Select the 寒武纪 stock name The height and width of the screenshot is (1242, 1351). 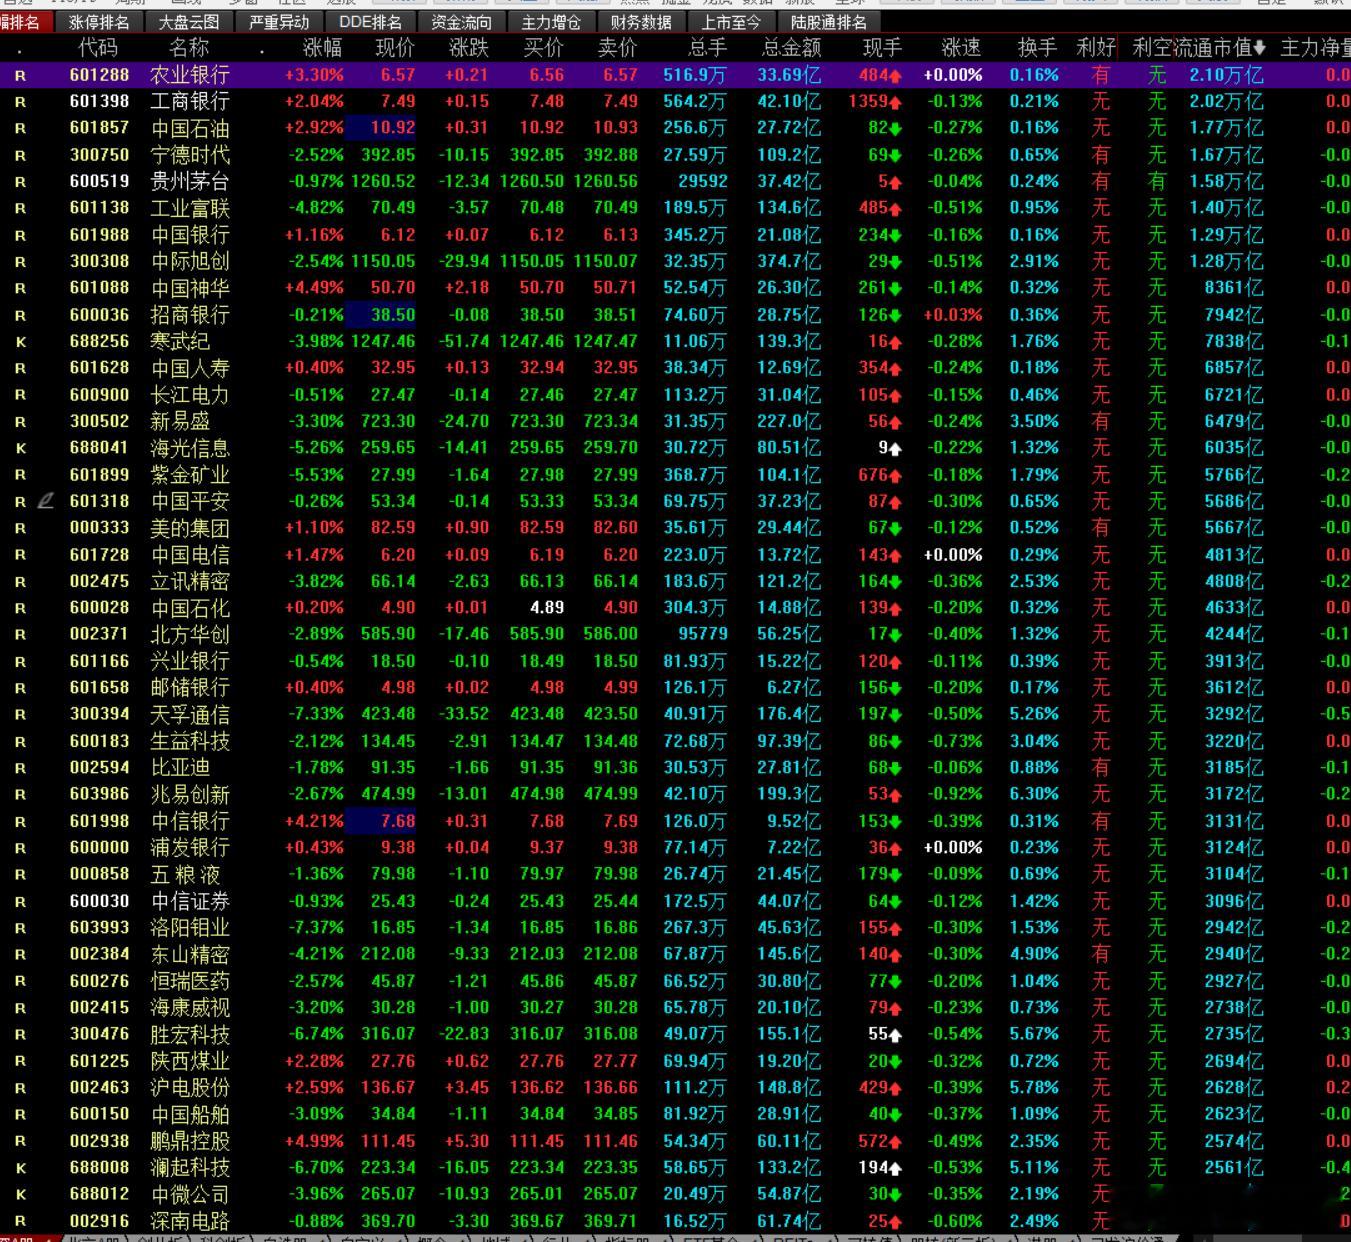click(x=180, y=342)
